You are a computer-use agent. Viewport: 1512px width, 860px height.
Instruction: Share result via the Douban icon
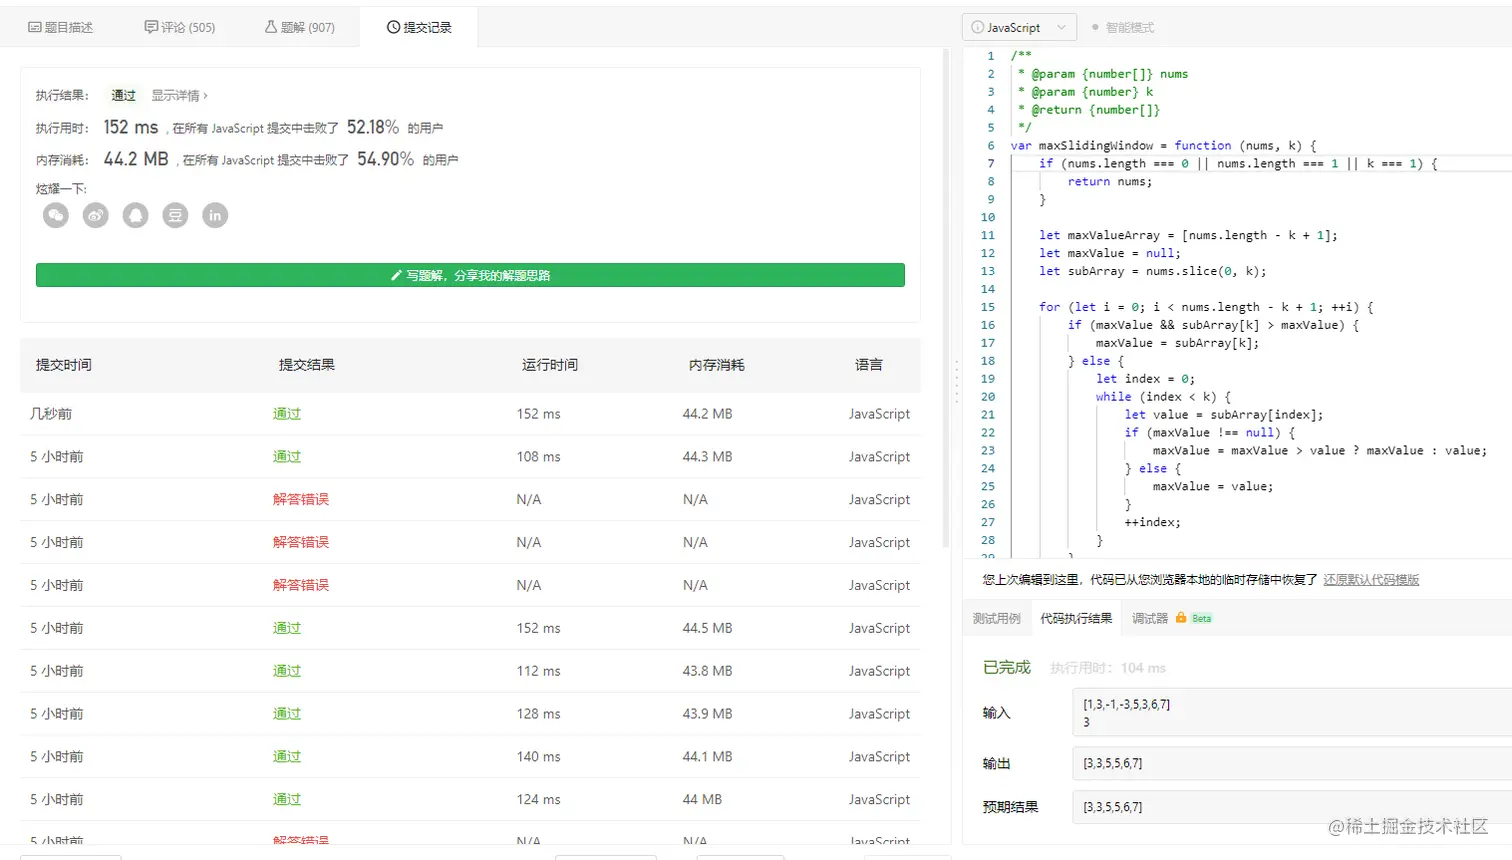(x=175, y=215)
